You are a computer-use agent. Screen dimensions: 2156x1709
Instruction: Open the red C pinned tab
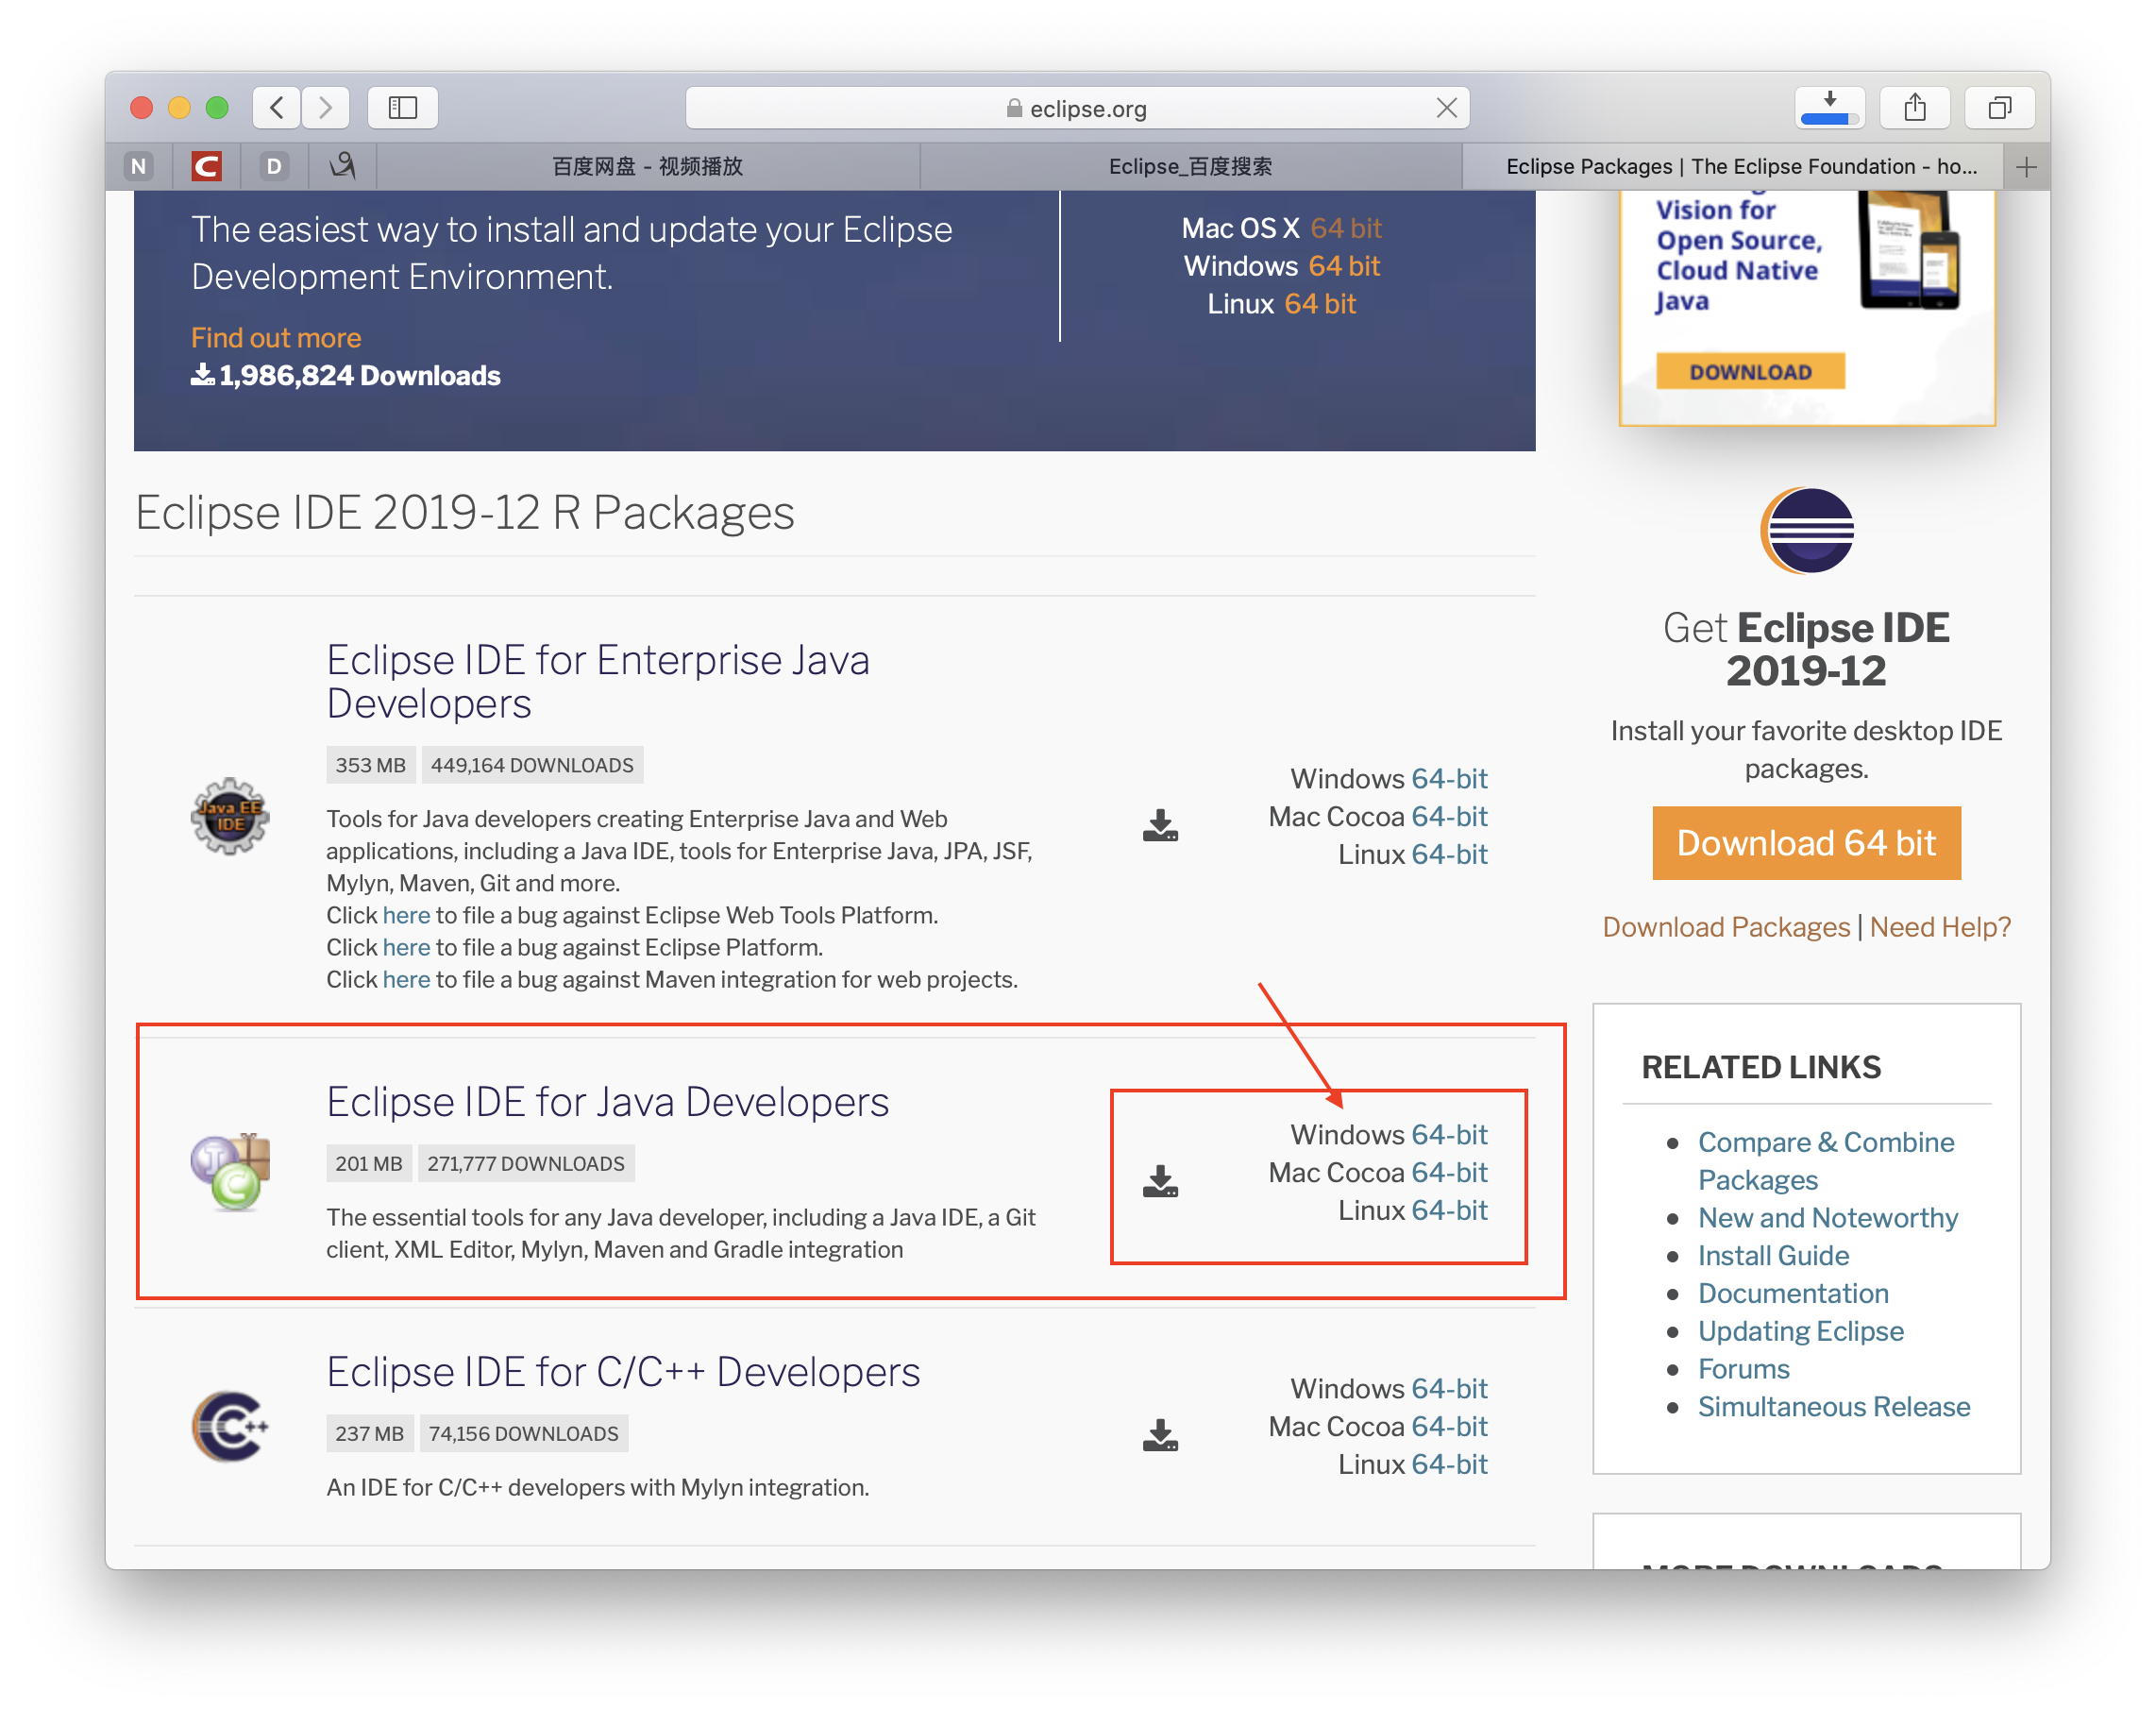(206, 167)
